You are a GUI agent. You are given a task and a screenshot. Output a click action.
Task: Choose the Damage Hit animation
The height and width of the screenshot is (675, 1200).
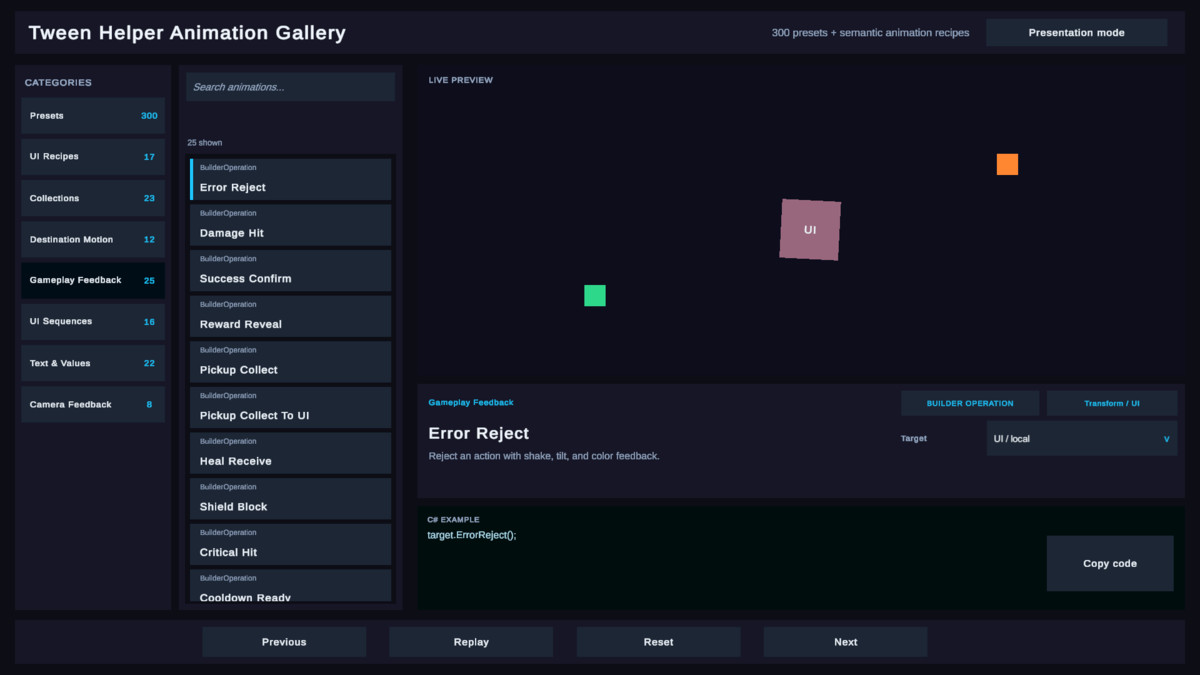click(290, 225)
